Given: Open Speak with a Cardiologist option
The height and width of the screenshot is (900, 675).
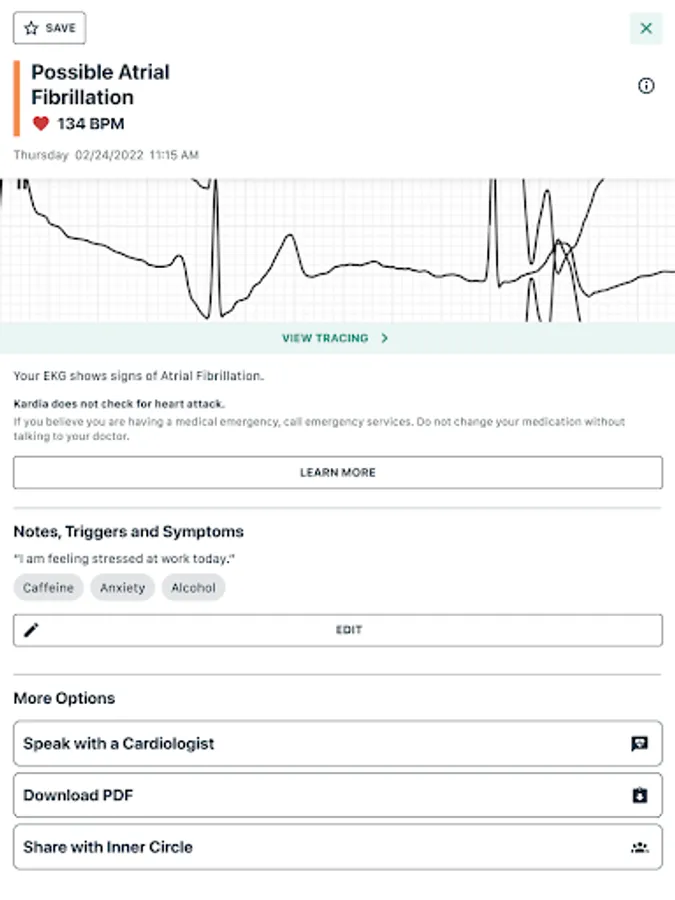Looking at the screenshot, I should point(337,744).
